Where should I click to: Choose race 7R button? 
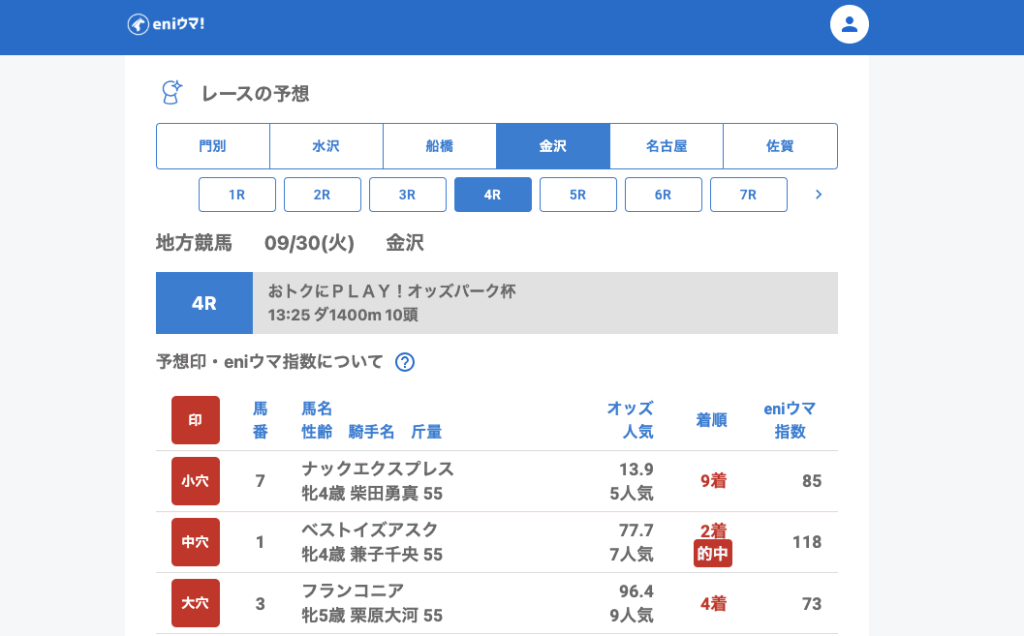pos(748,195)
